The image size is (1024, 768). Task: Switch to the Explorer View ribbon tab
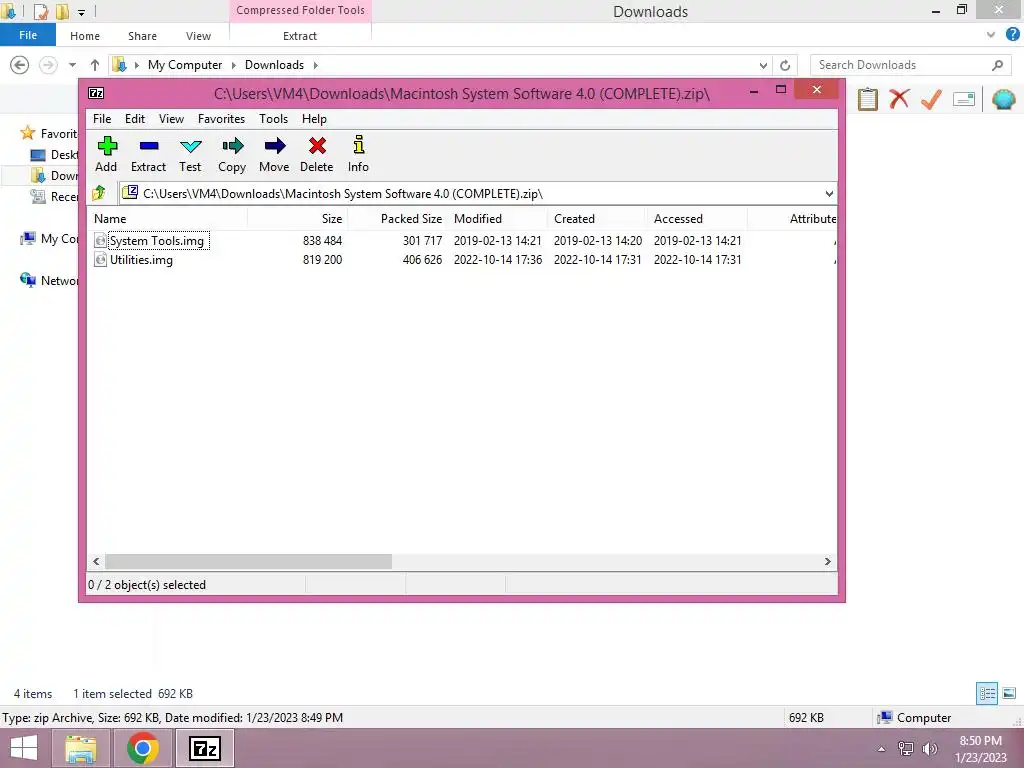pyautogui.click(x=198, y=36)
